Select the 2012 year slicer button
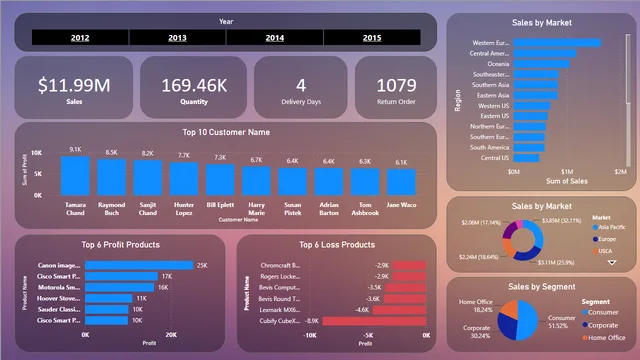 [x=80, y=38]
